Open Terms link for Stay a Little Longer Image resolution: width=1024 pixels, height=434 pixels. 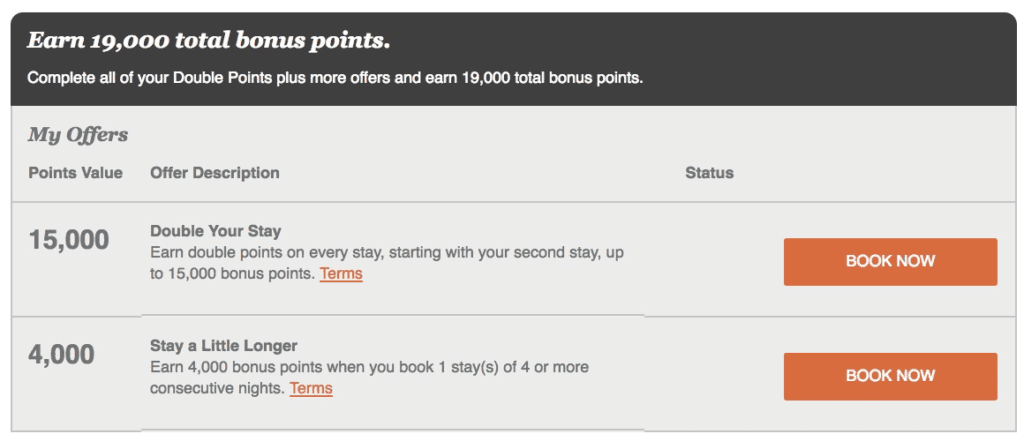point(311,388)
